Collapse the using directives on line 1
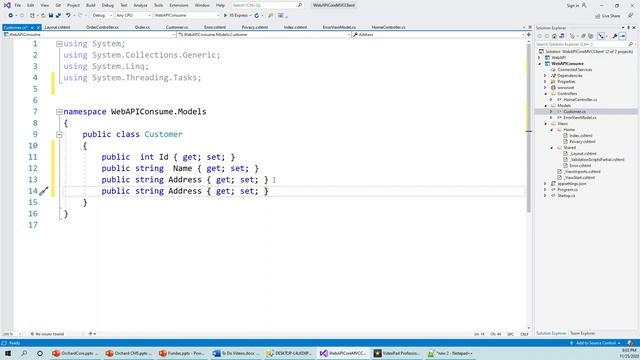640x360 pixels. [59, 44]
